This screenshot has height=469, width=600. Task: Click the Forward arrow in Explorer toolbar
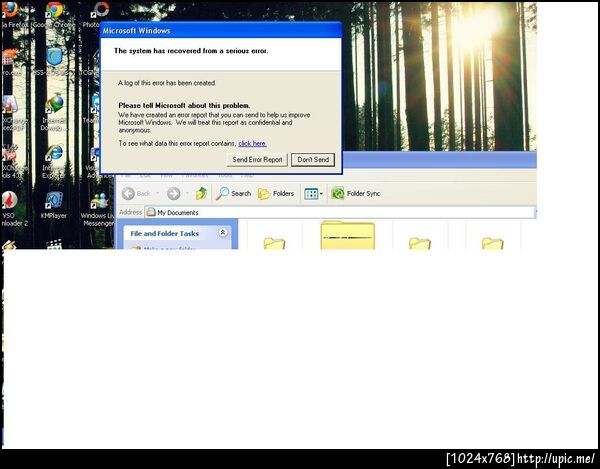pyautogui.click(x=173, y=194)
